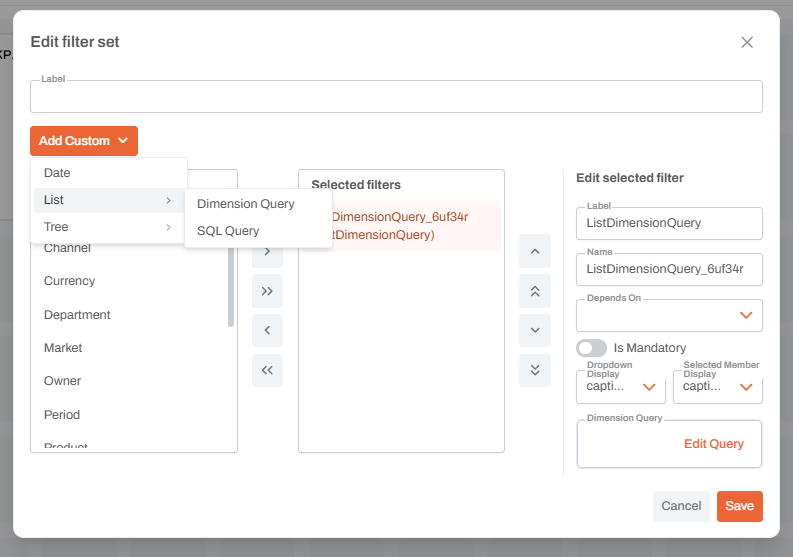This screenshot has width=793, height=557.
Task: Toggle the Is Mandatory switch
Action: tap(591, 348)
